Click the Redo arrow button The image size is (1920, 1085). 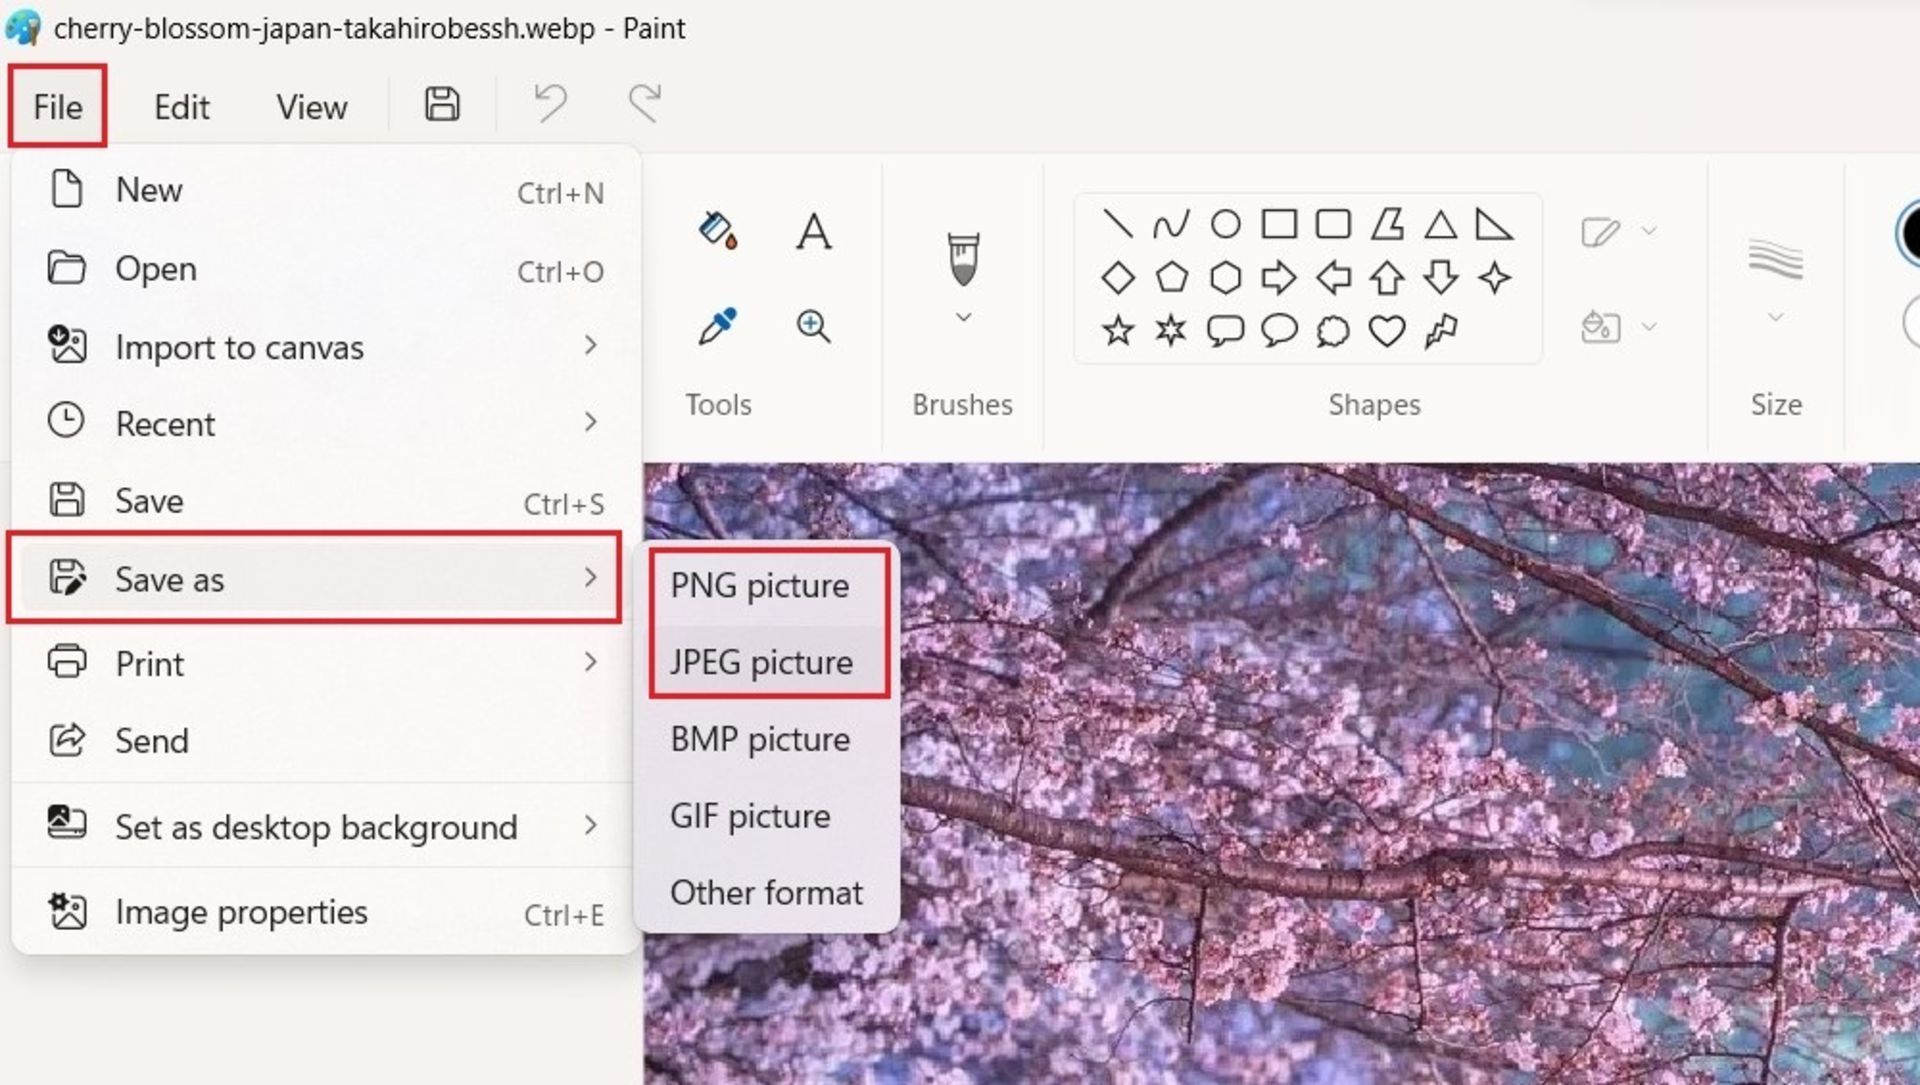click(644, 104)
